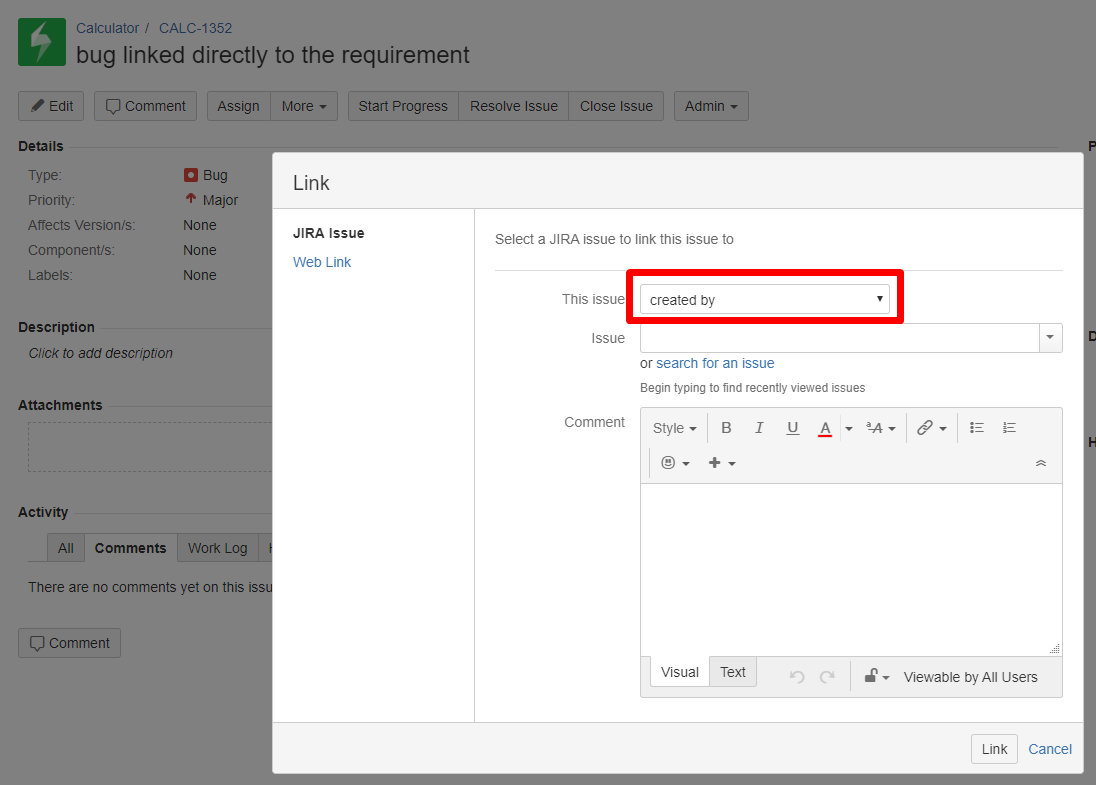Redo the last editor change

coord(827,676)
